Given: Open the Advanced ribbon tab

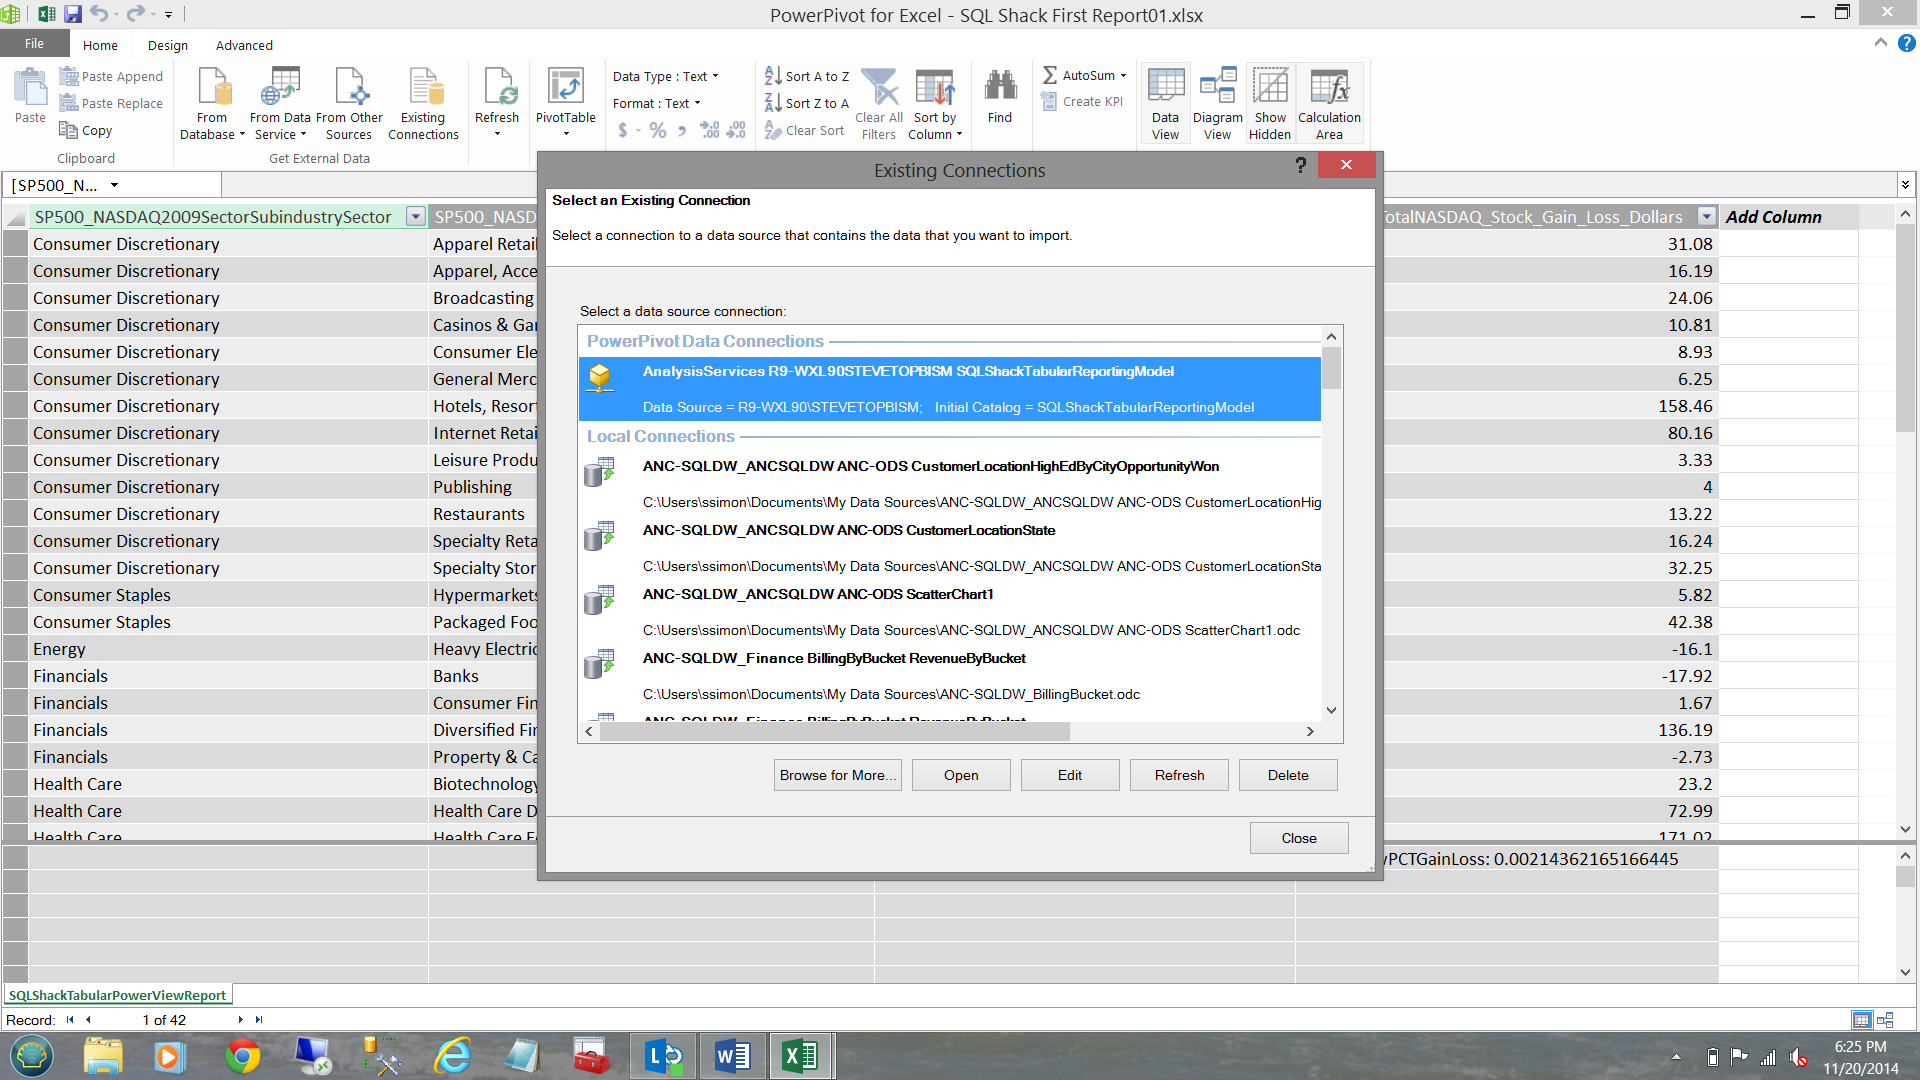Looking at the screenshot, I should pos(244,45).
